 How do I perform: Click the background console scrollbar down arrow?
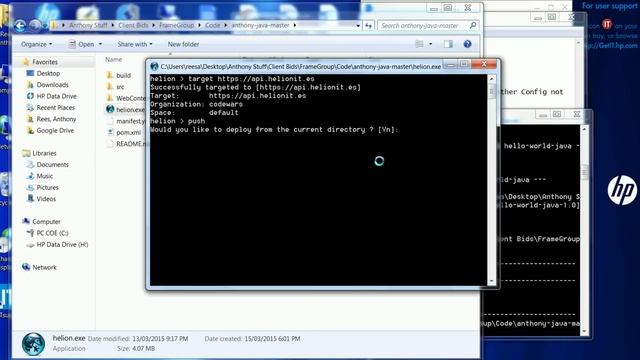[584, 331]
